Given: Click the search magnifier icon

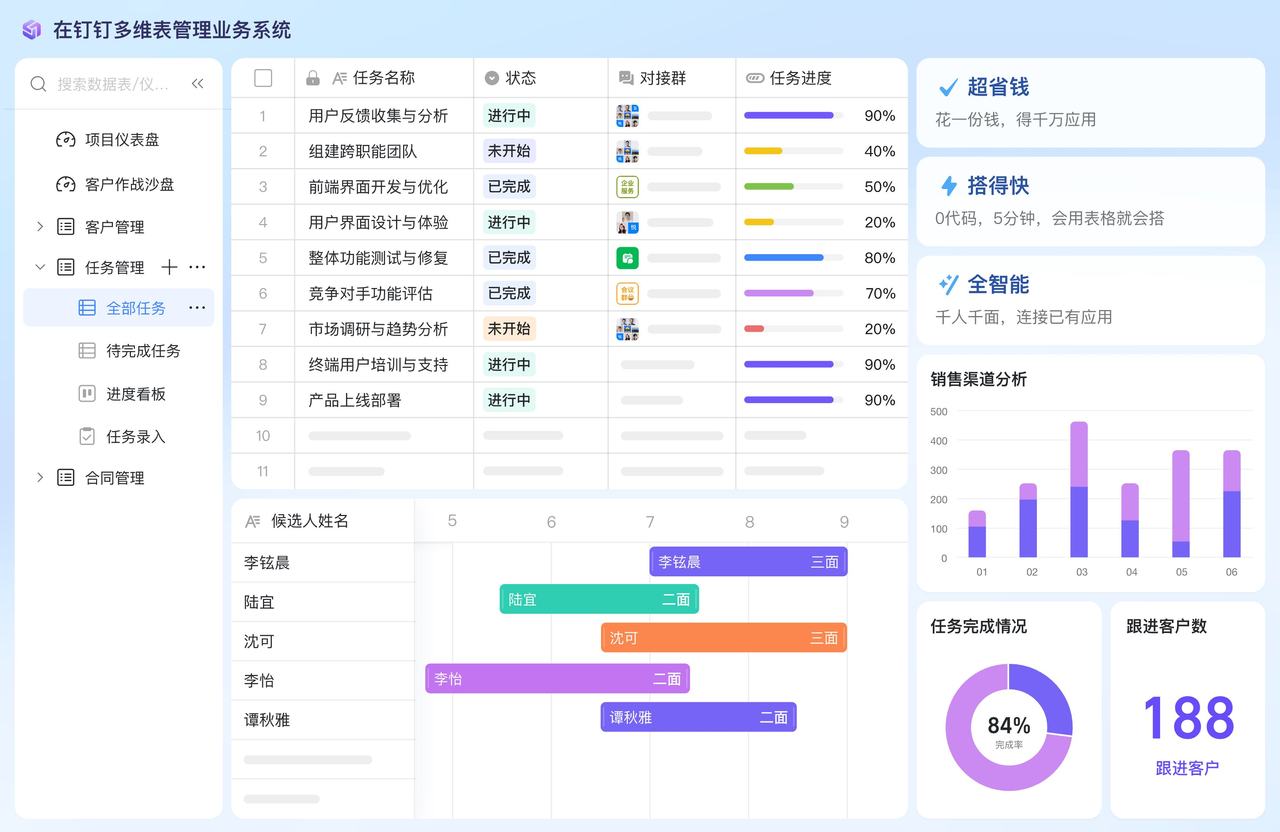Looking at the screenshot, I should 38,84.
